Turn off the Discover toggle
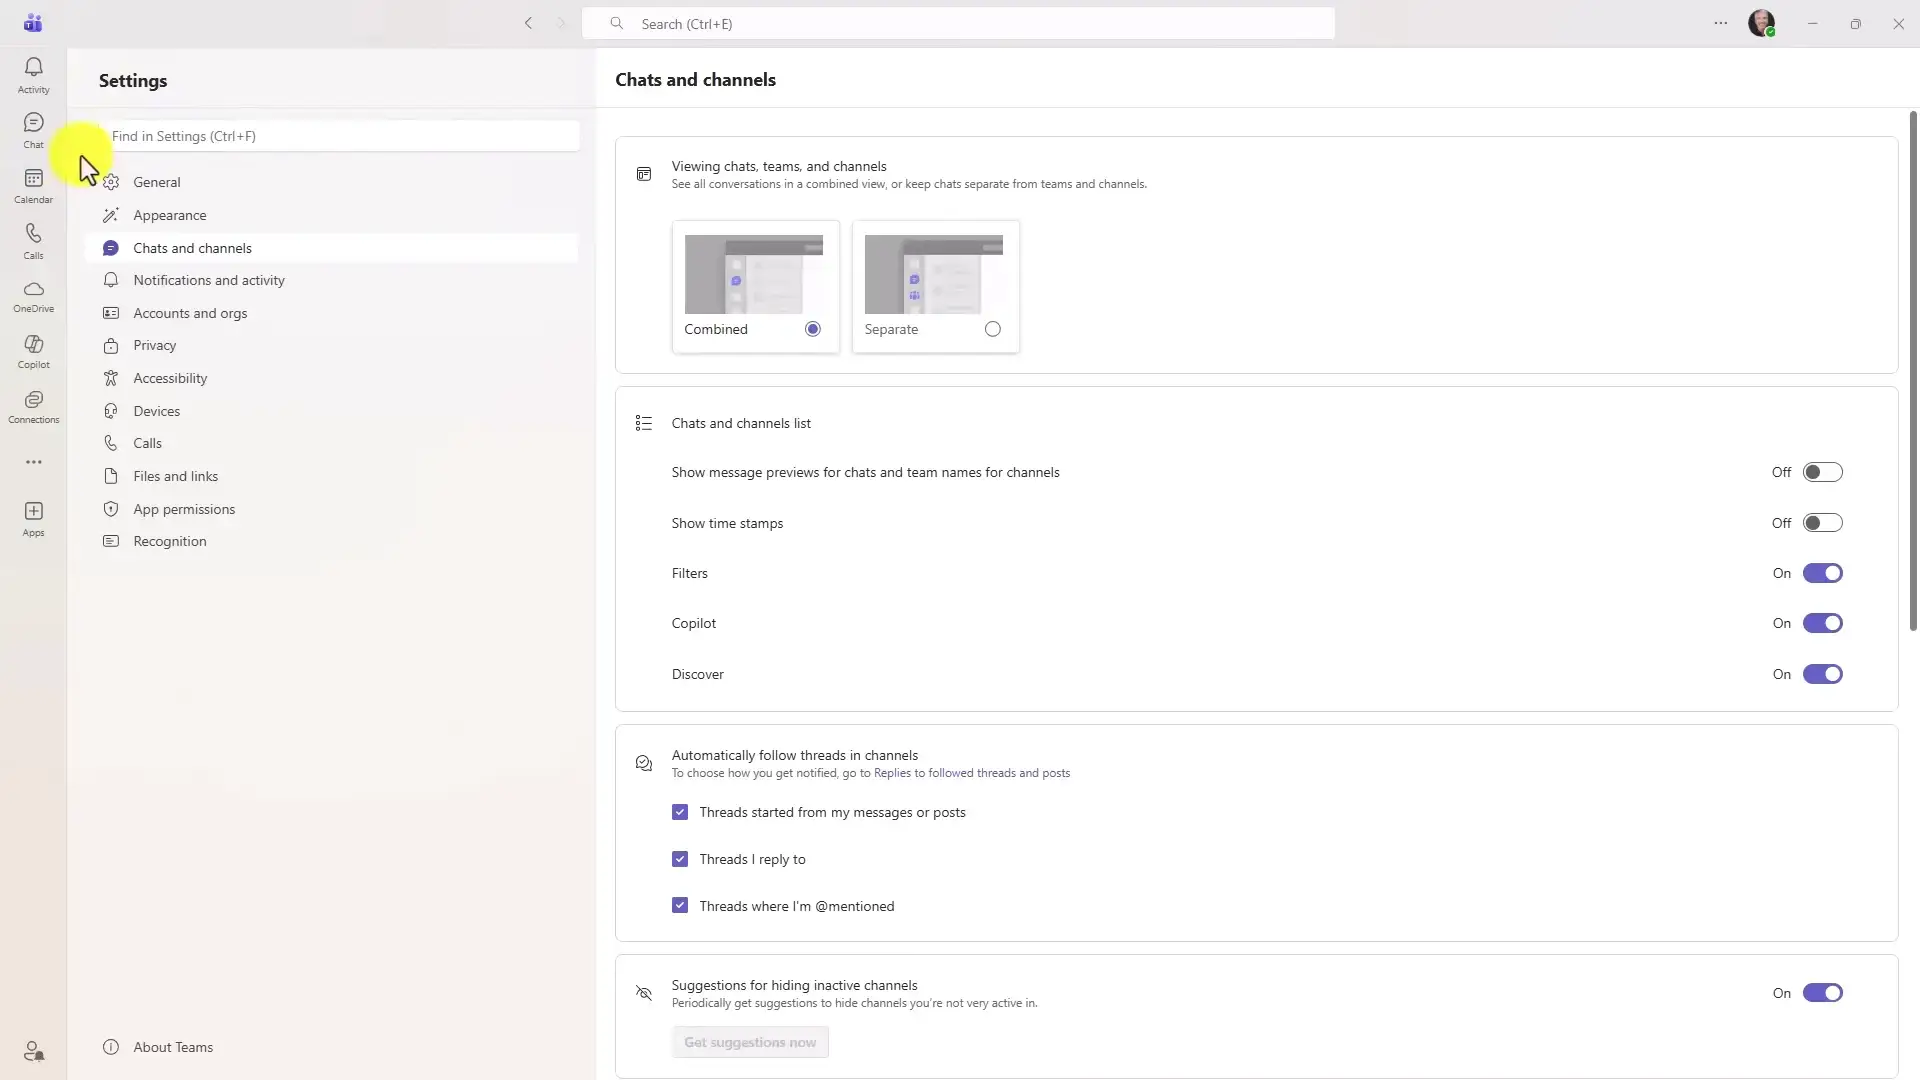This screenshot has width=1920, height=1080. [1822, 674]
